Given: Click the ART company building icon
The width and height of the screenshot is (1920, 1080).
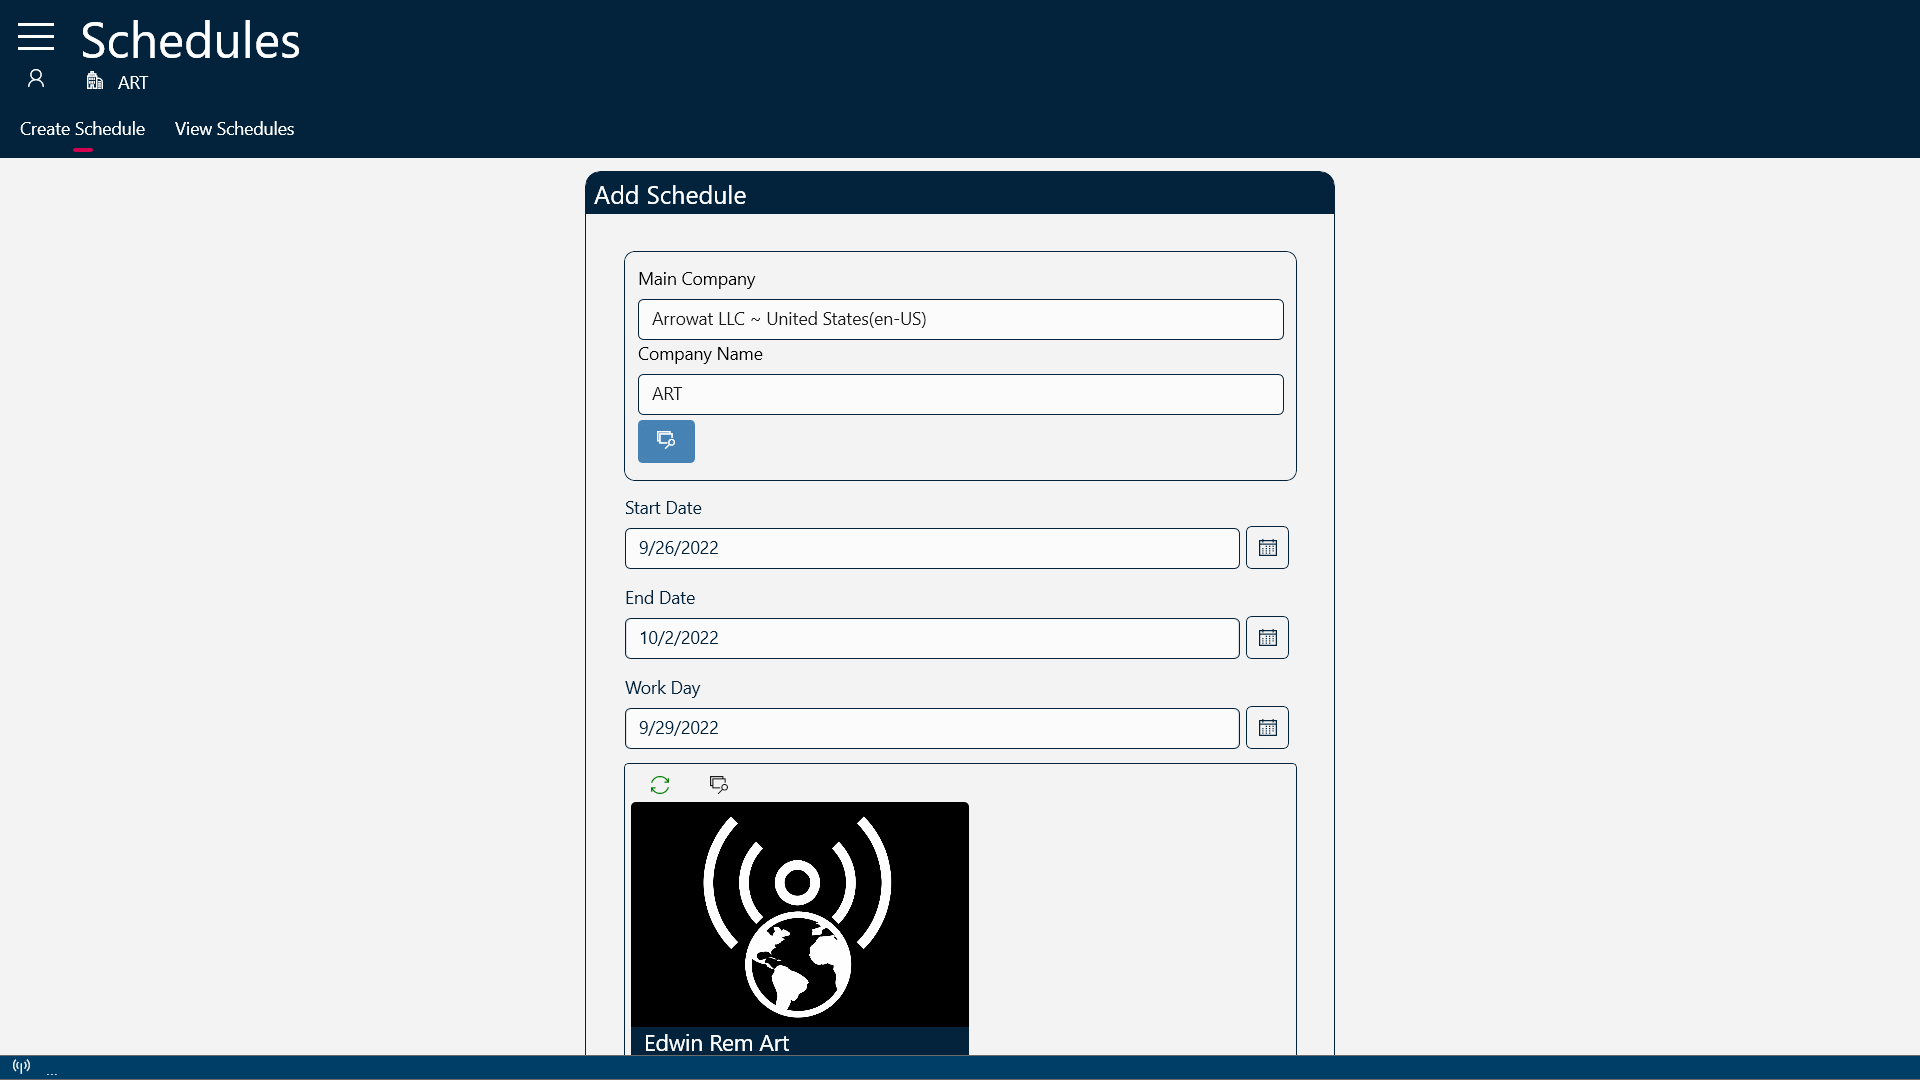Looking at the screenshot, I should (95, 81).
